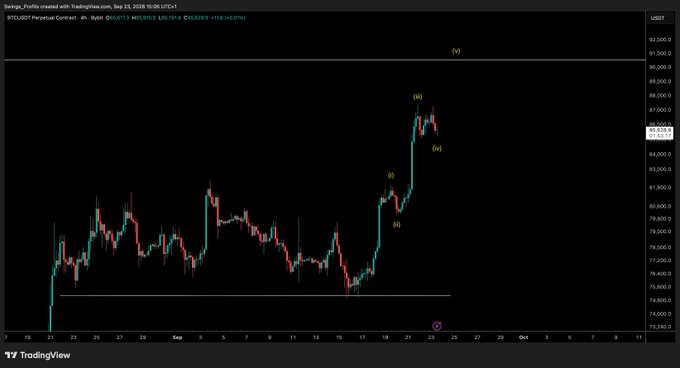This screenshot has width=680, height=368.
Task: Click the 74,800.0 price axis label
Action: 660,300
